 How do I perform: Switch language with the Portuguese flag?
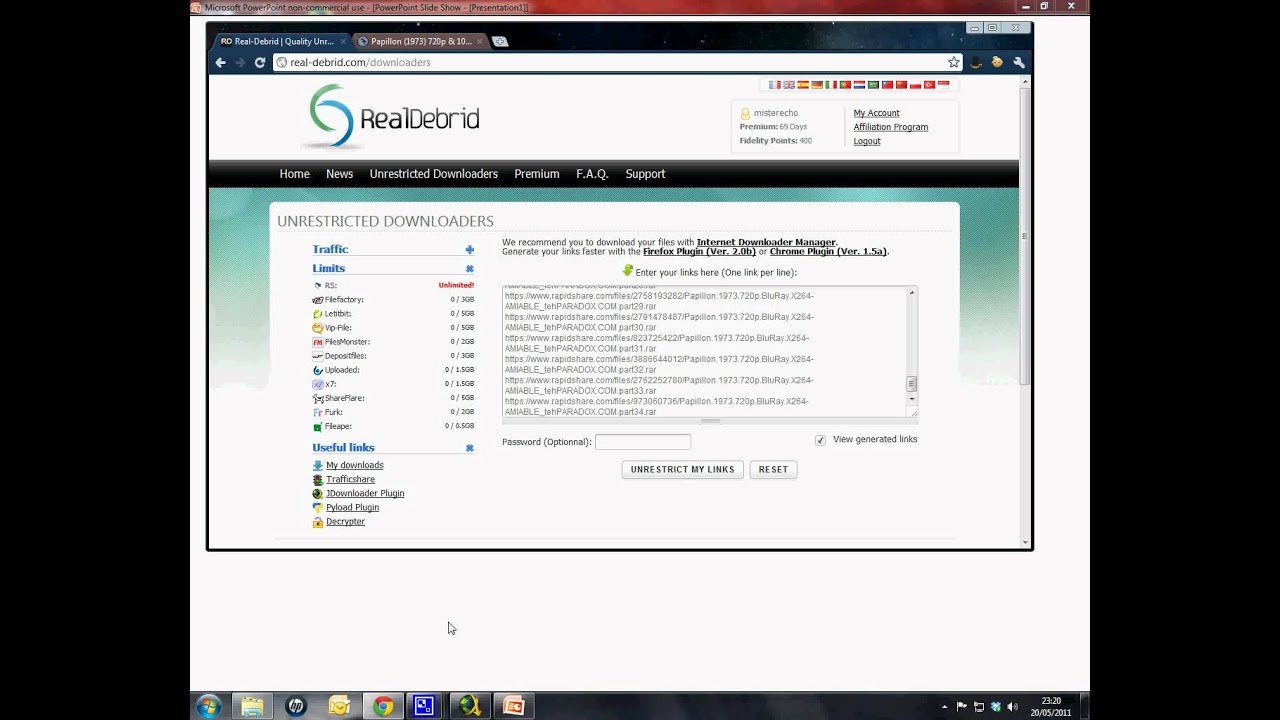click(x=845, y=85)
